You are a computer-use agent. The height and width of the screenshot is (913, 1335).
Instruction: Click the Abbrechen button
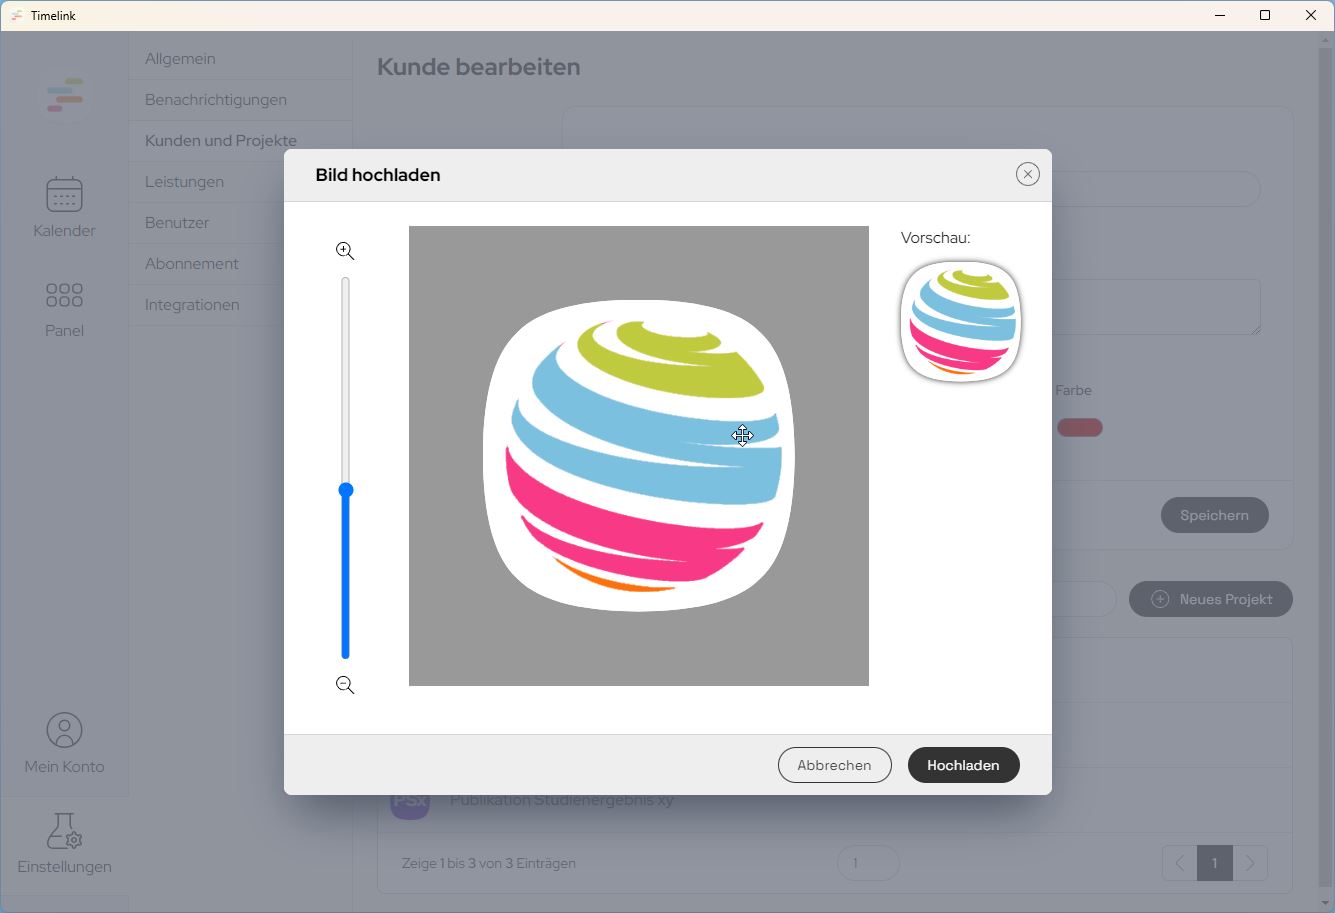[834, 765]
